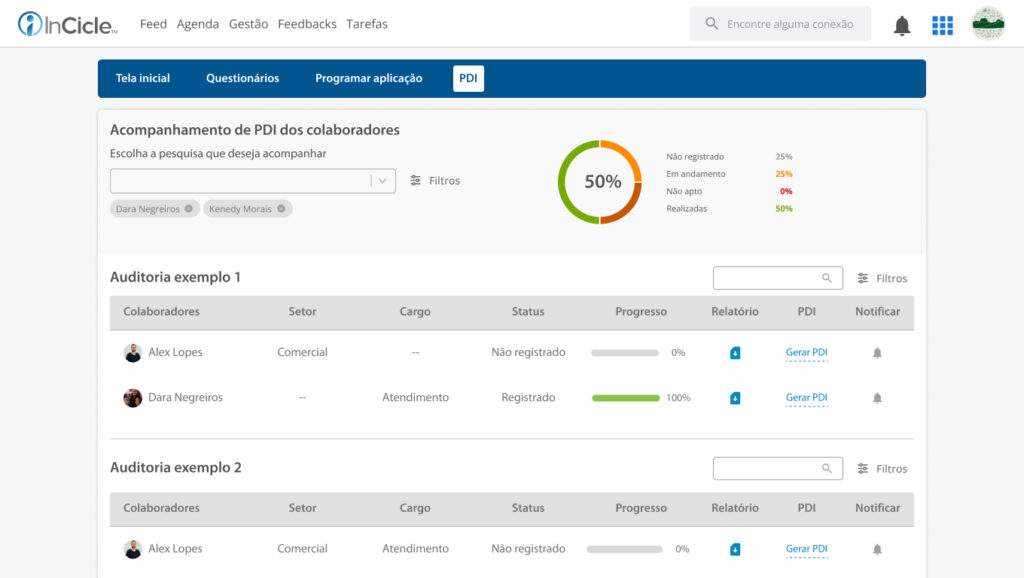Screen dimensions: 1024x578
Task: Open Filtros next to the survey dropdown
Action: coord(435,180)
